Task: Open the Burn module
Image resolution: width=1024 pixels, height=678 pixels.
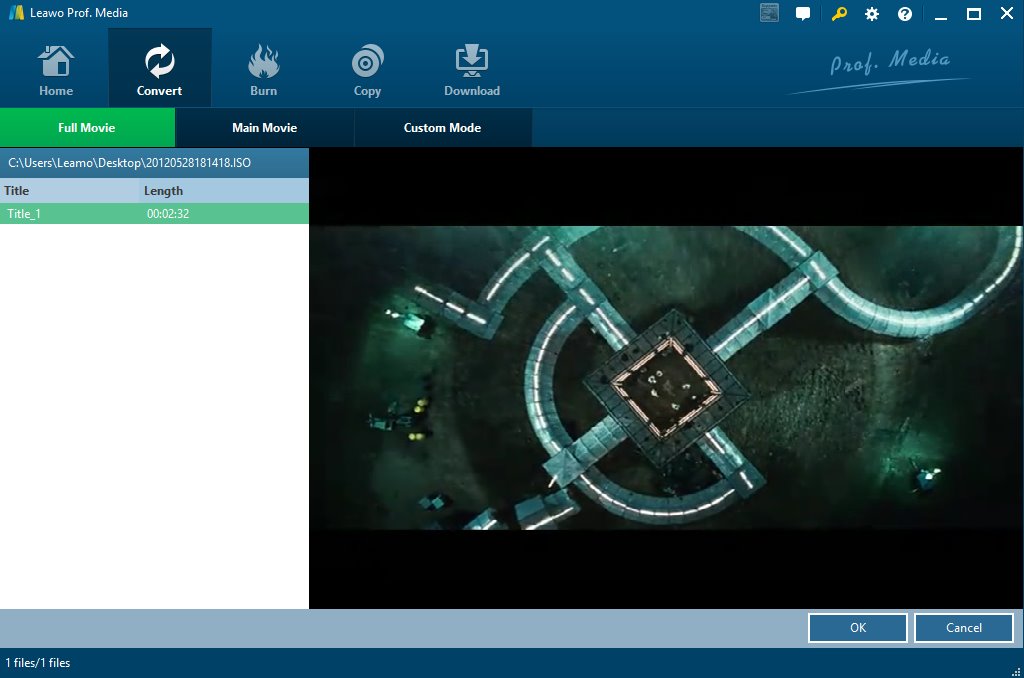Action: pyautogui.click(x=263, y=70)
